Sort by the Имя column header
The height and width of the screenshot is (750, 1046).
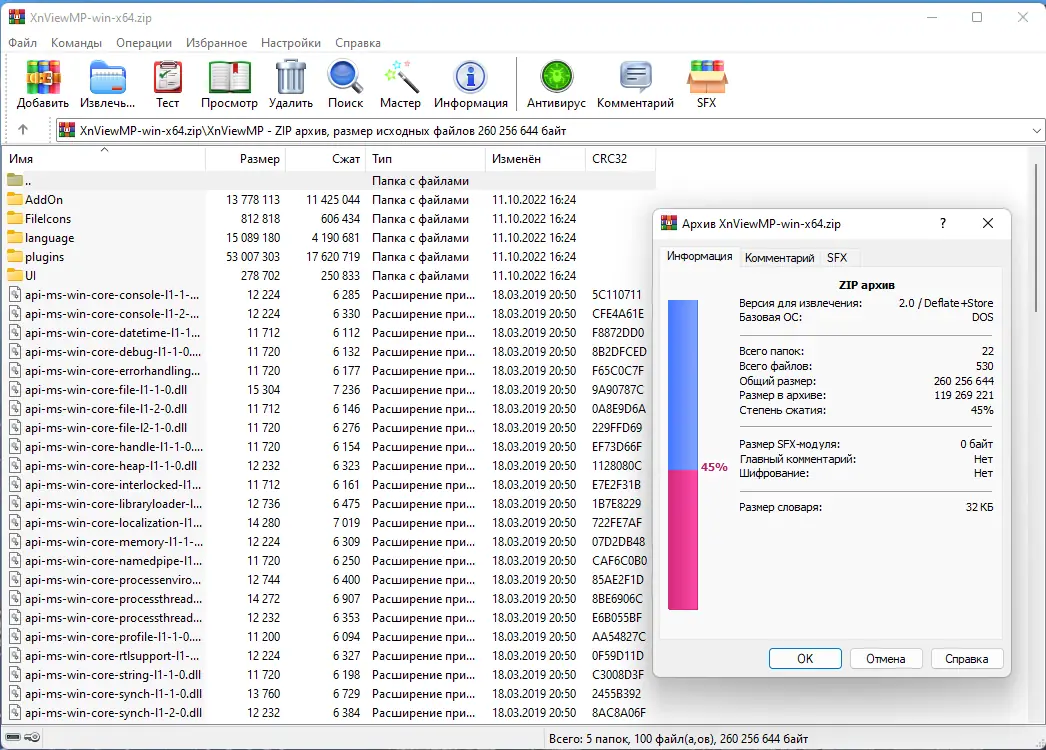click(x=104, y=159)
